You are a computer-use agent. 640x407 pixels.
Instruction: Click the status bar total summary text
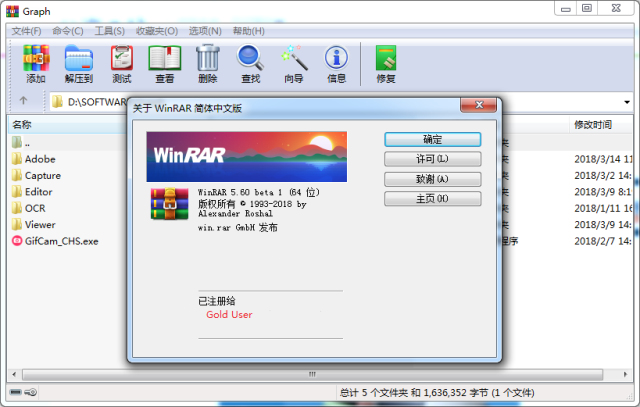tap(437, 393)
